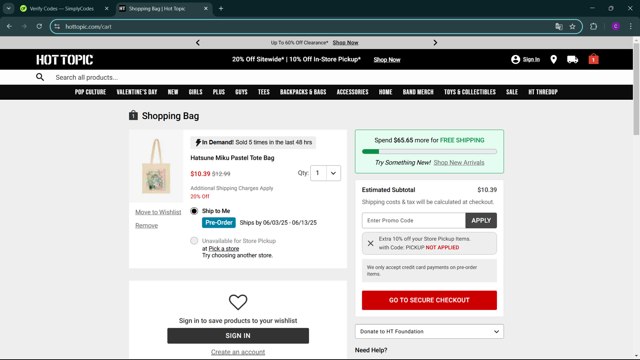This screenshot has width=640, height=360.
Task: Focus the Enter Promo Code field
Action: tap(413, 220)
